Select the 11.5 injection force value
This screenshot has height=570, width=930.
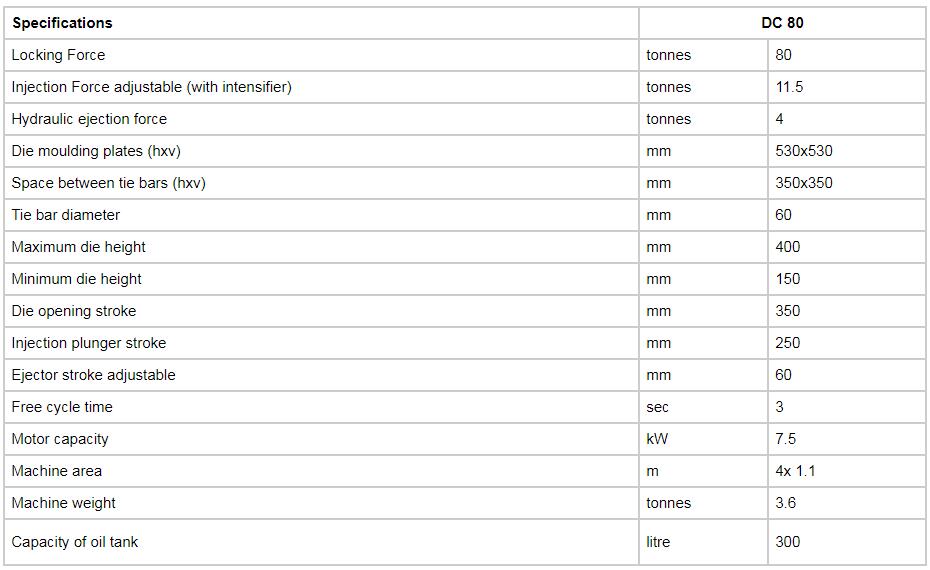[789, 87]
